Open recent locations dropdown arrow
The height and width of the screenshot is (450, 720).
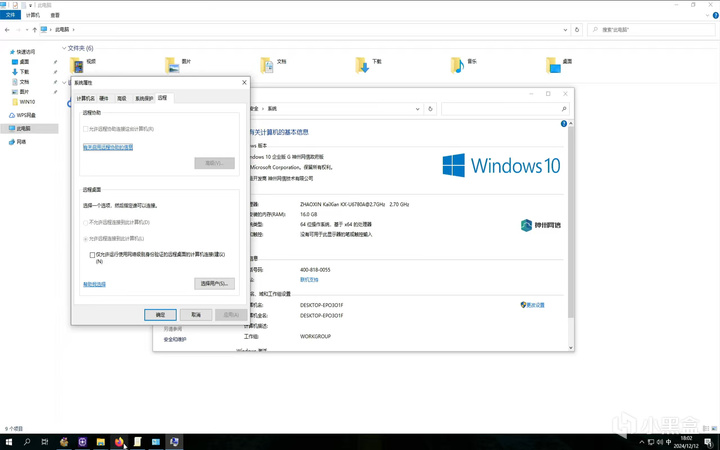click(27, 30)
